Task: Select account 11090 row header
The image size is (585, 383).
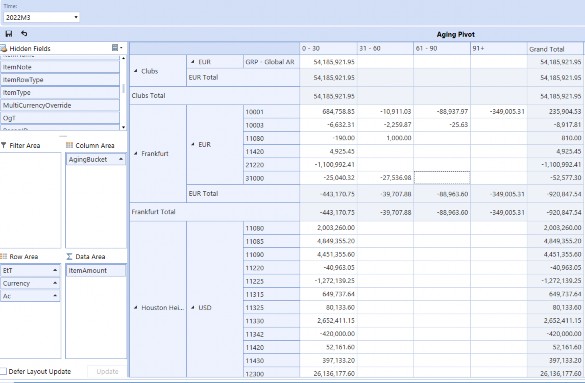Action: tap(271, 255)
